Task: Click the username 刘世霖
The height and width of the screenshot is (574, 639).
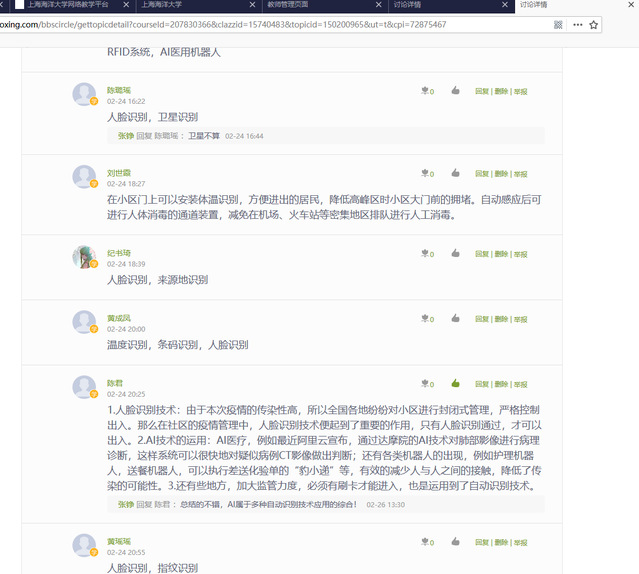Action: [x=119, y=173]
